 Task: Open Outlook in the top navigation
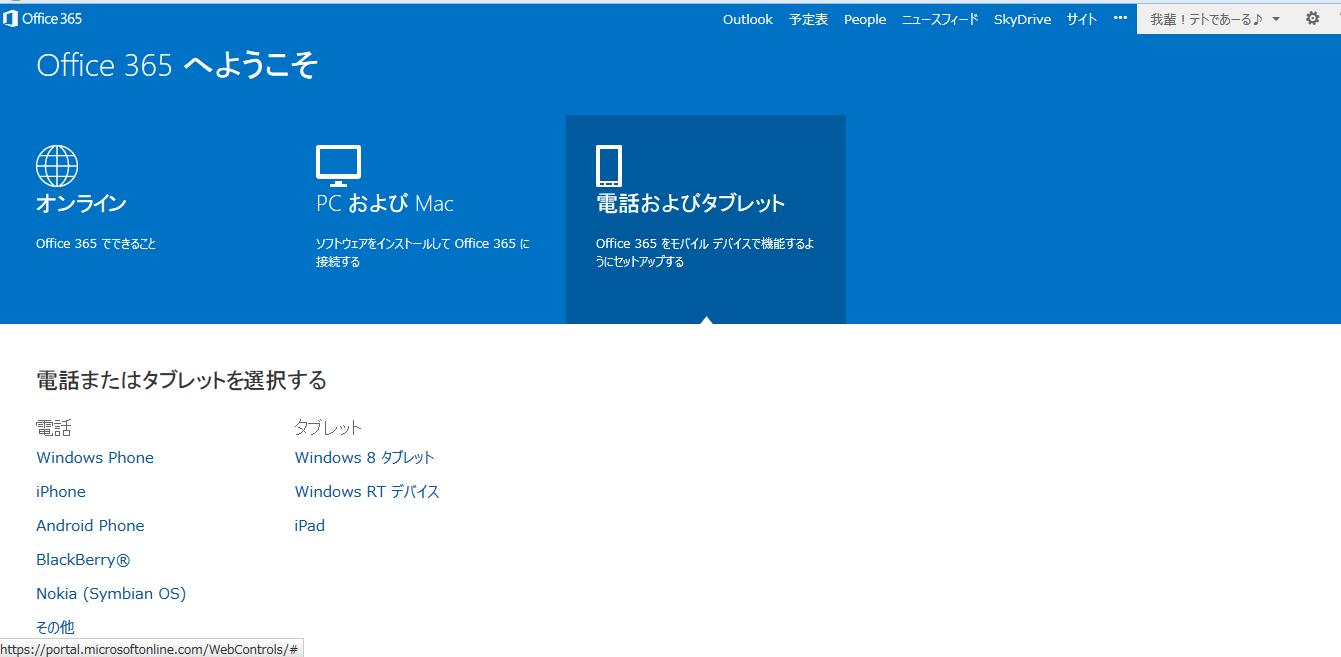click(x=748, y=19)
